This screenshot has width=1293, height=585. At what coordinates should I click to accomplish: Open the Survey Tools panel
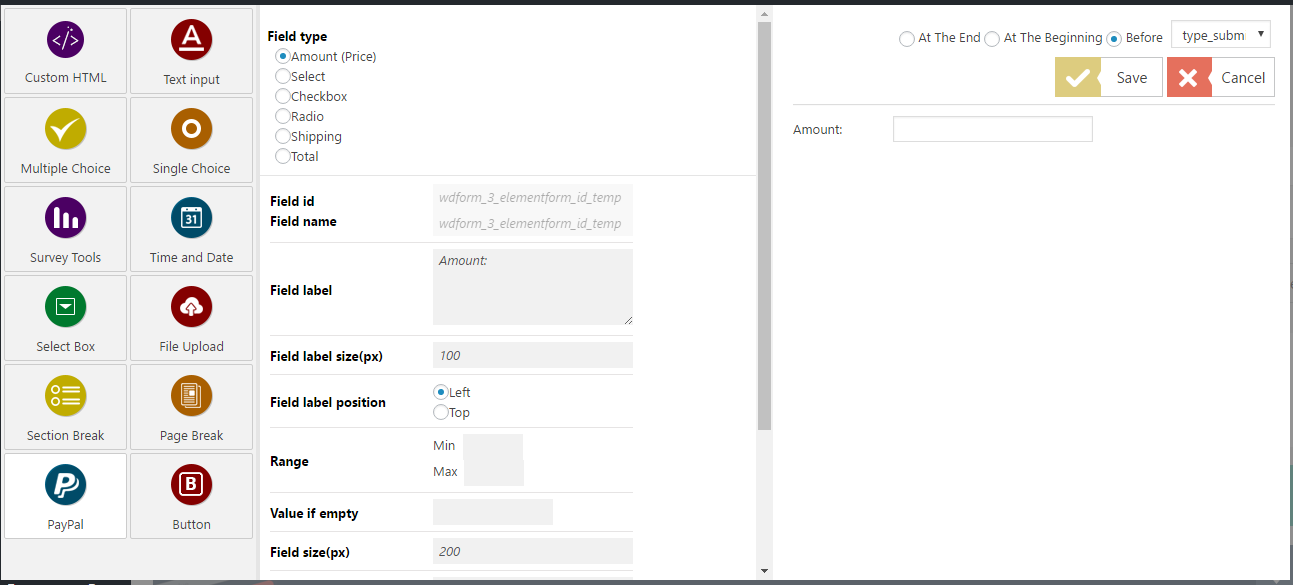[65, 228]
